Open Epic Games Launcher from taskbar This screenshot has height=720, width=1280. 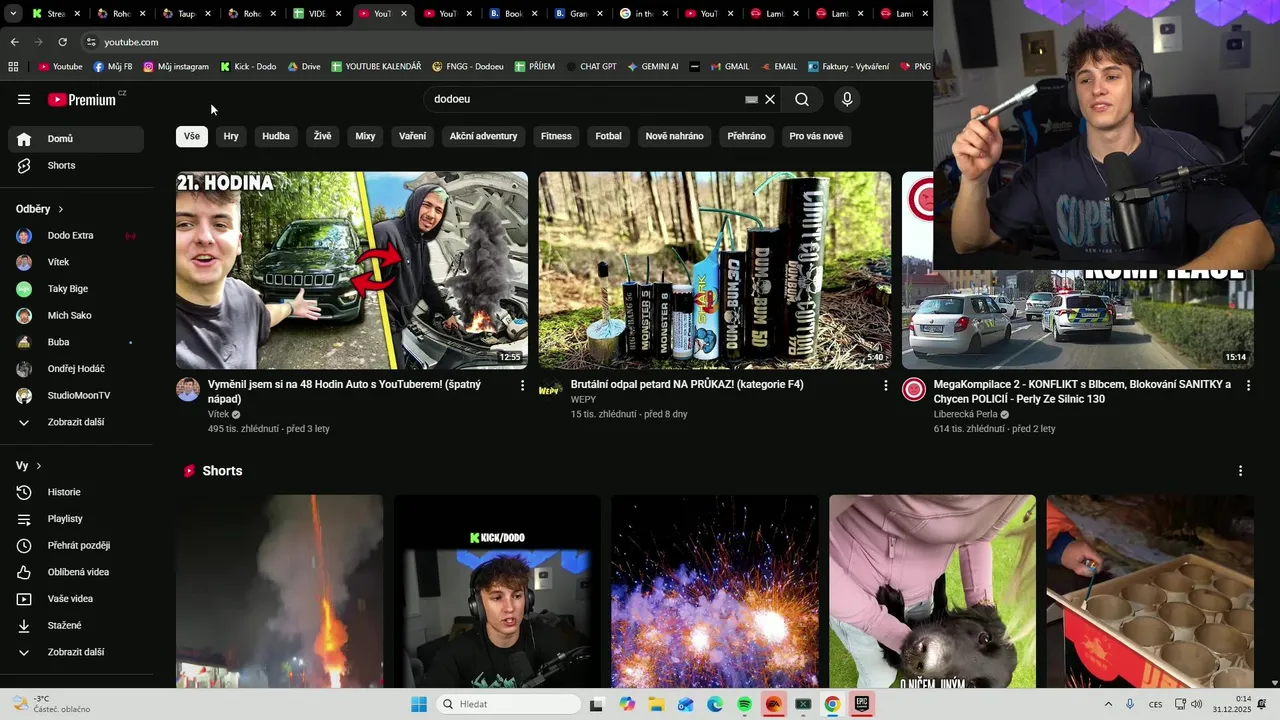[x=861, y=704]
